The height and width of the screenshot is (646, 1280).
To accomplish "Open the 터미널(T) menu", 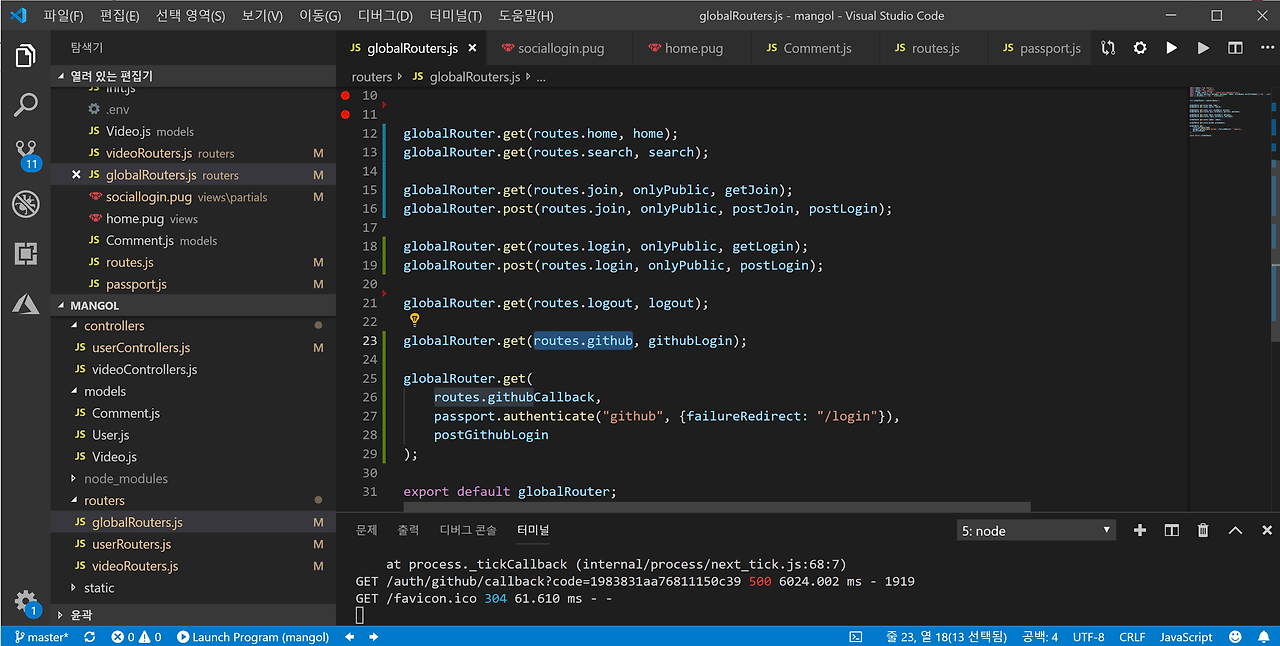I will tap(455, 16).
